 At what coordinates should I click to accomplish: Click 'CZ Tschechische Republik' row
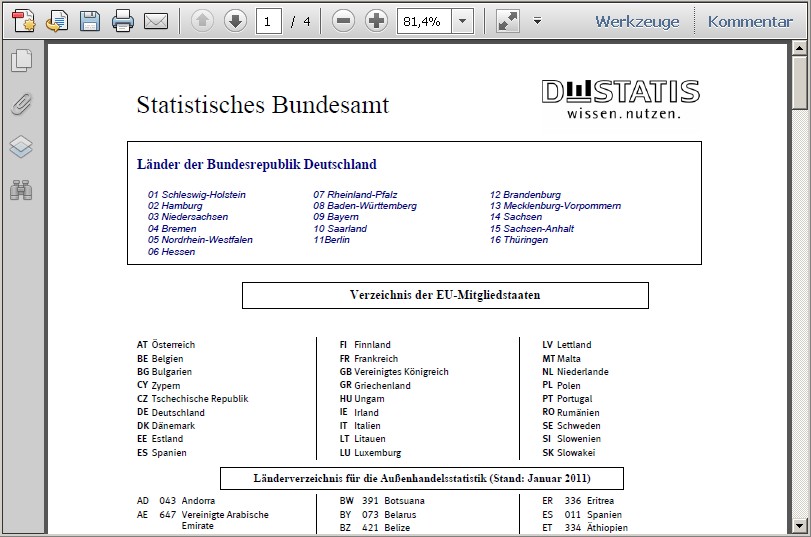[x=192, y=399]
